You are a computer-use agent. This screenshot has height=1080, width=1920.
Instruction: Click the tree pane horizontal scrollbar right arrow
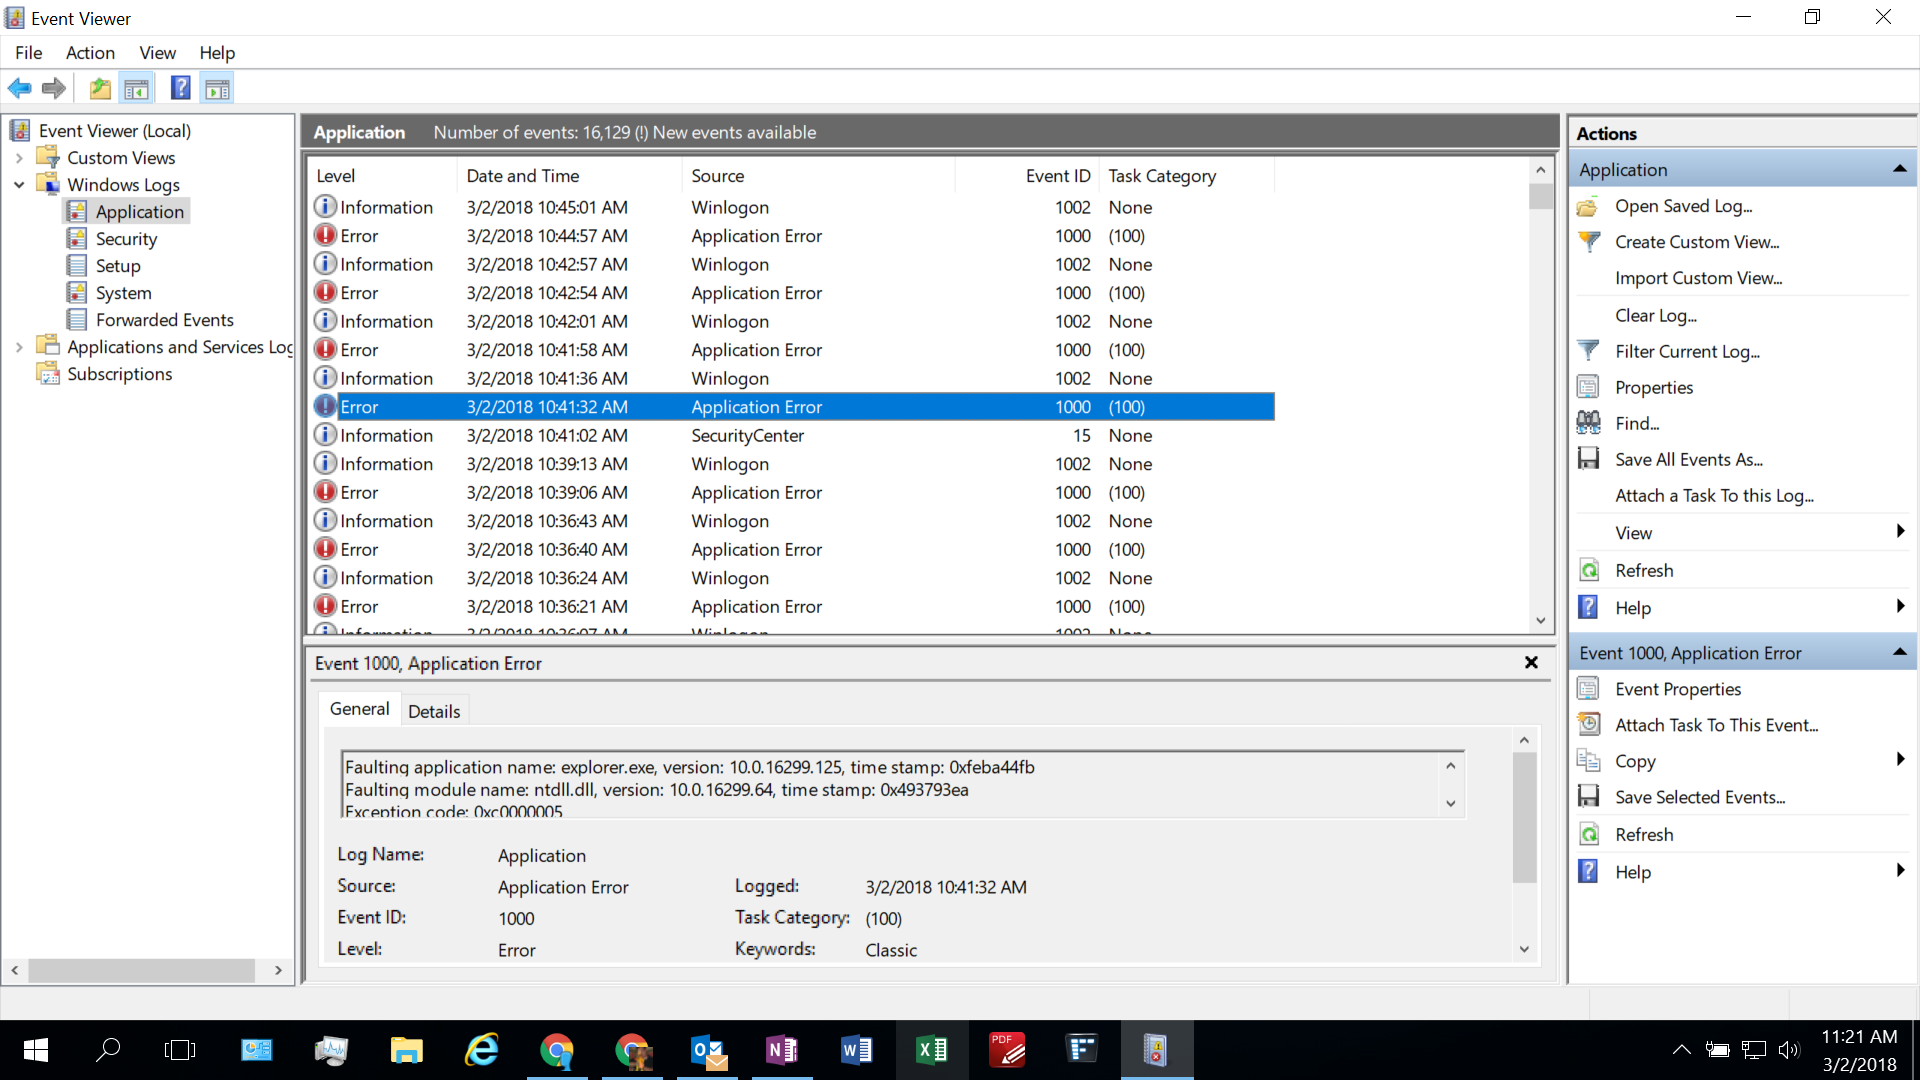[x=278, y=970]
